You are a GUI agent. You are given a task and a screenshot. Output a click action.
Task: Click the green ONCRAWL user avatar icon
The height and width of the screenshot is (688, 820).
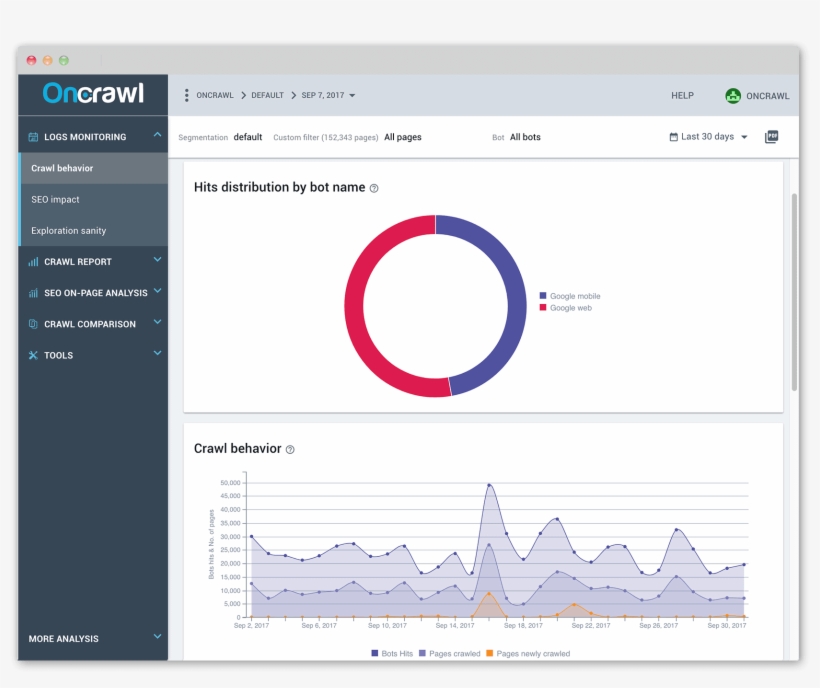(x=733, y=96)
